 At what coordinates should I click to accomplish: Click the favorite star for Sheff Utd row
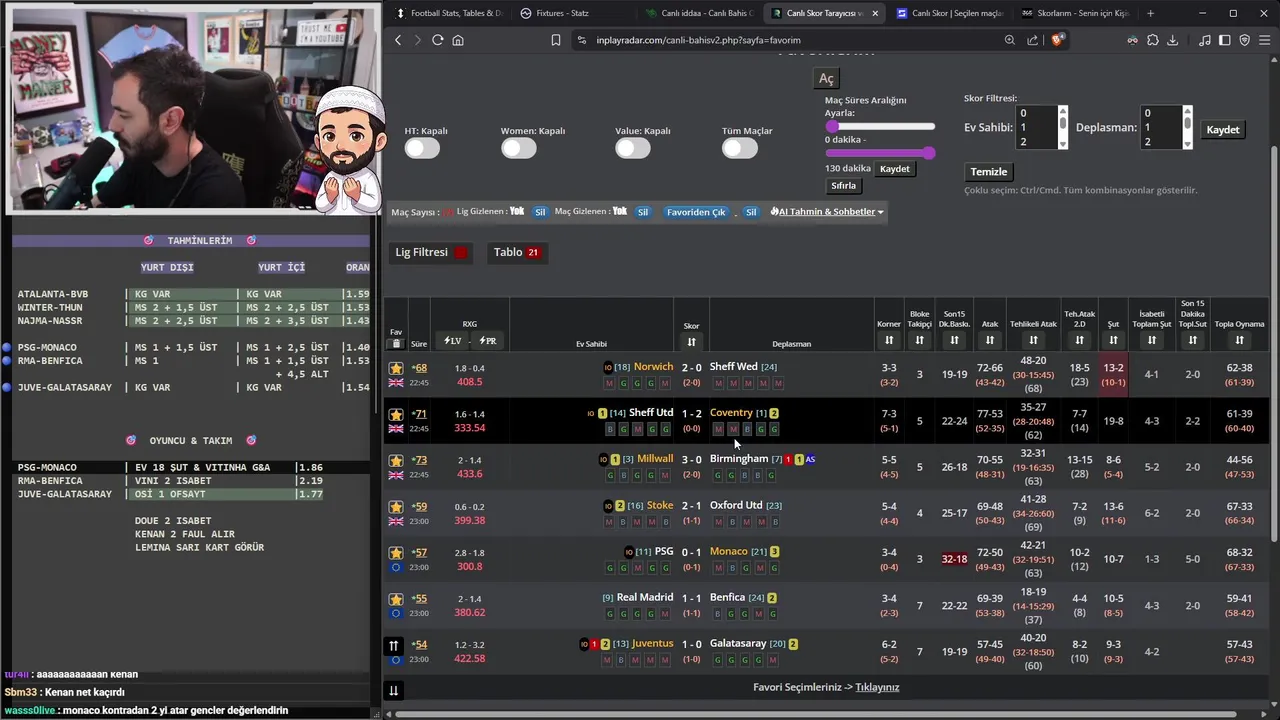(x=396, y=414)
